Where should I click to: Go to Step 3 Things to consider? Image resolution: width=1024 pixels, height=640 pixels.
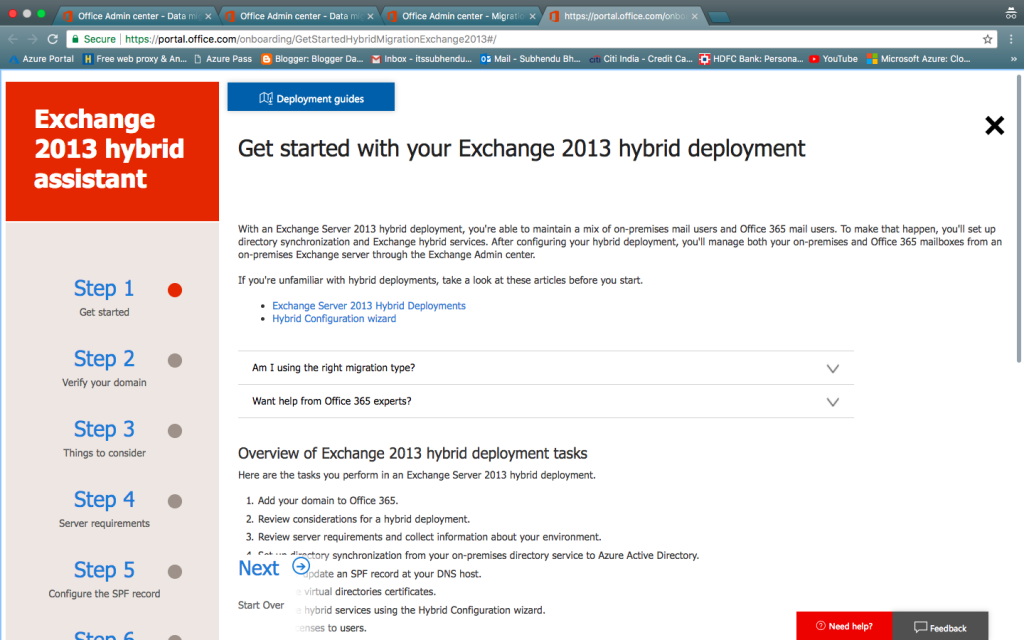[104, 438]
